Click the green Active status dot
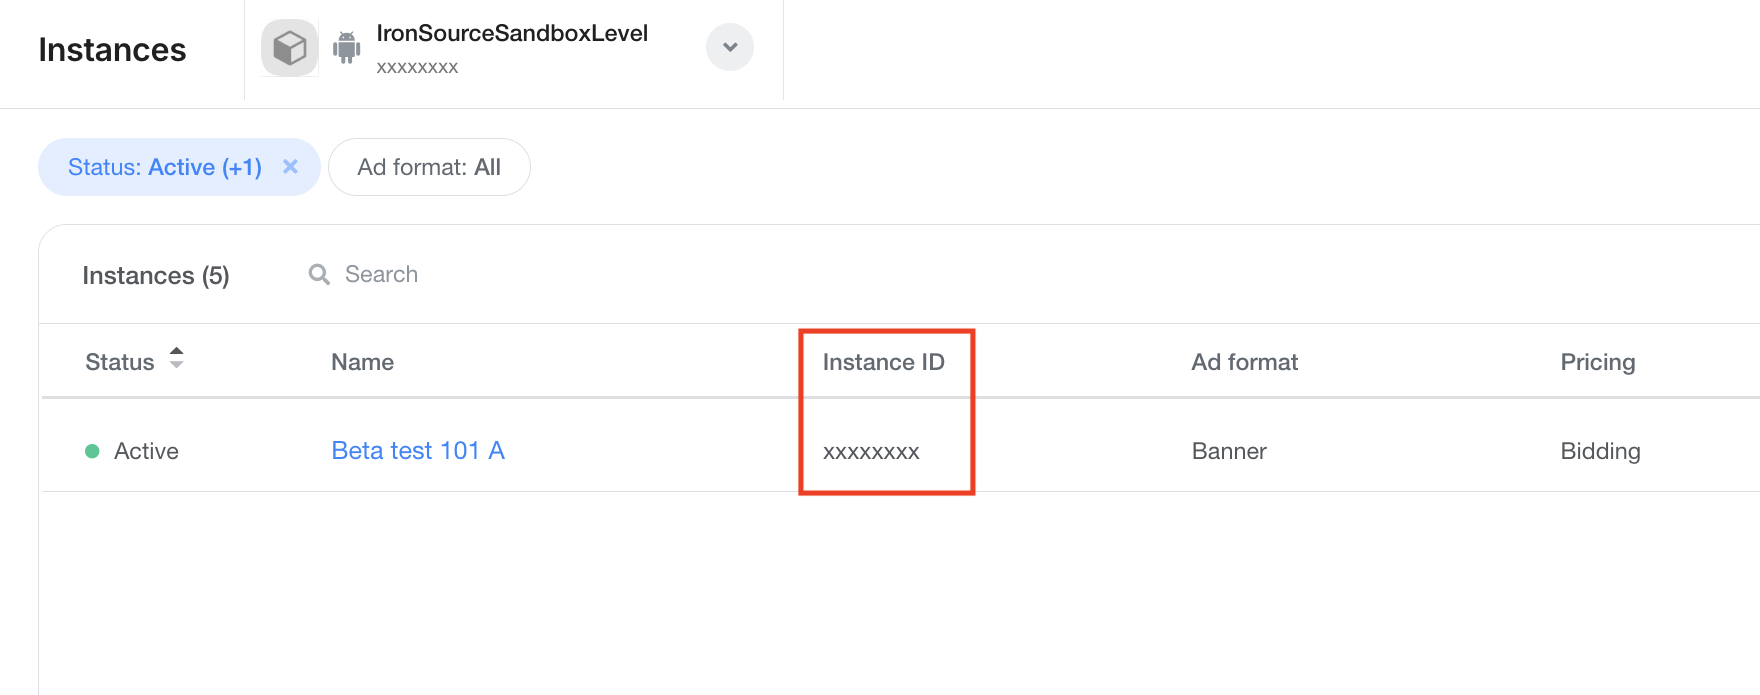 click(92, 451)
